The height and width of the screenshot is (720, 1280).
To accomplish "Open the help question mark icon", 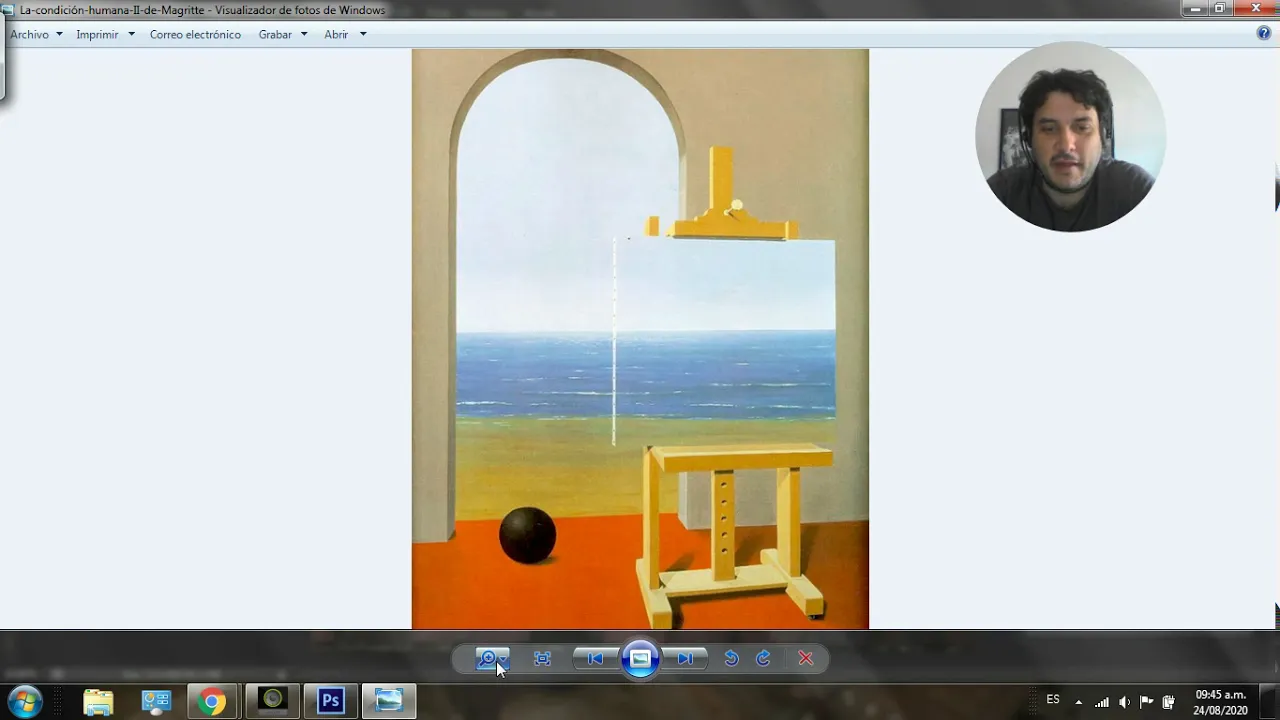I will click(1264, 33).
